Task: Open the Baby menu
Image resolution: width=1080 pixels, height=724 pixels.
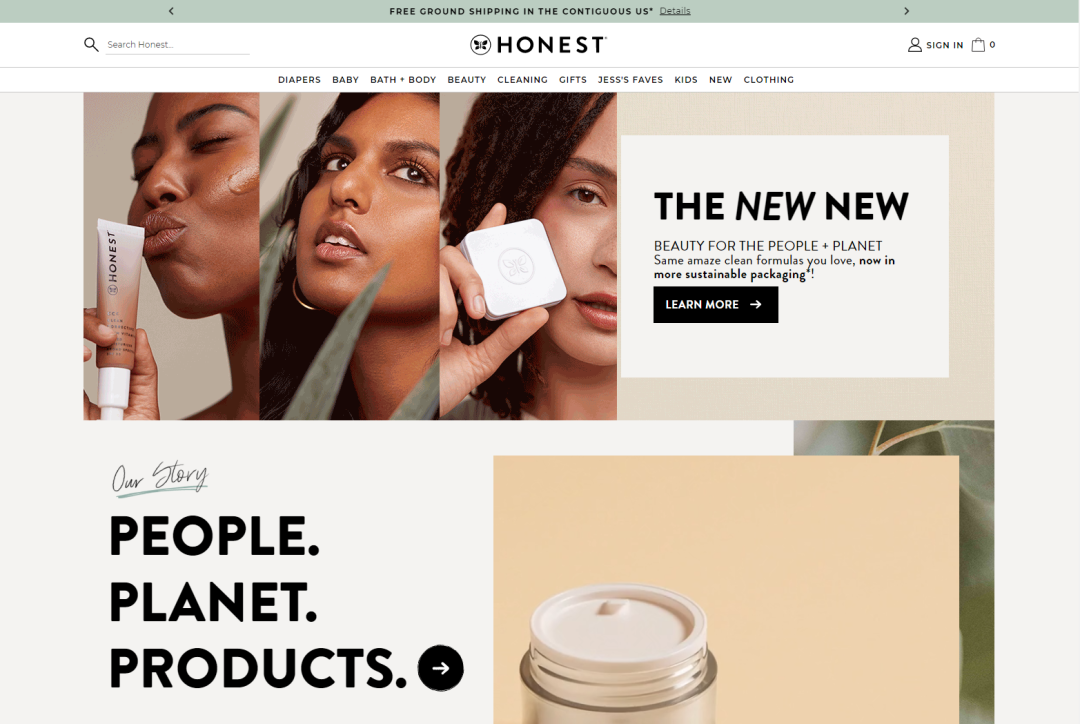Action: (345, 80)
